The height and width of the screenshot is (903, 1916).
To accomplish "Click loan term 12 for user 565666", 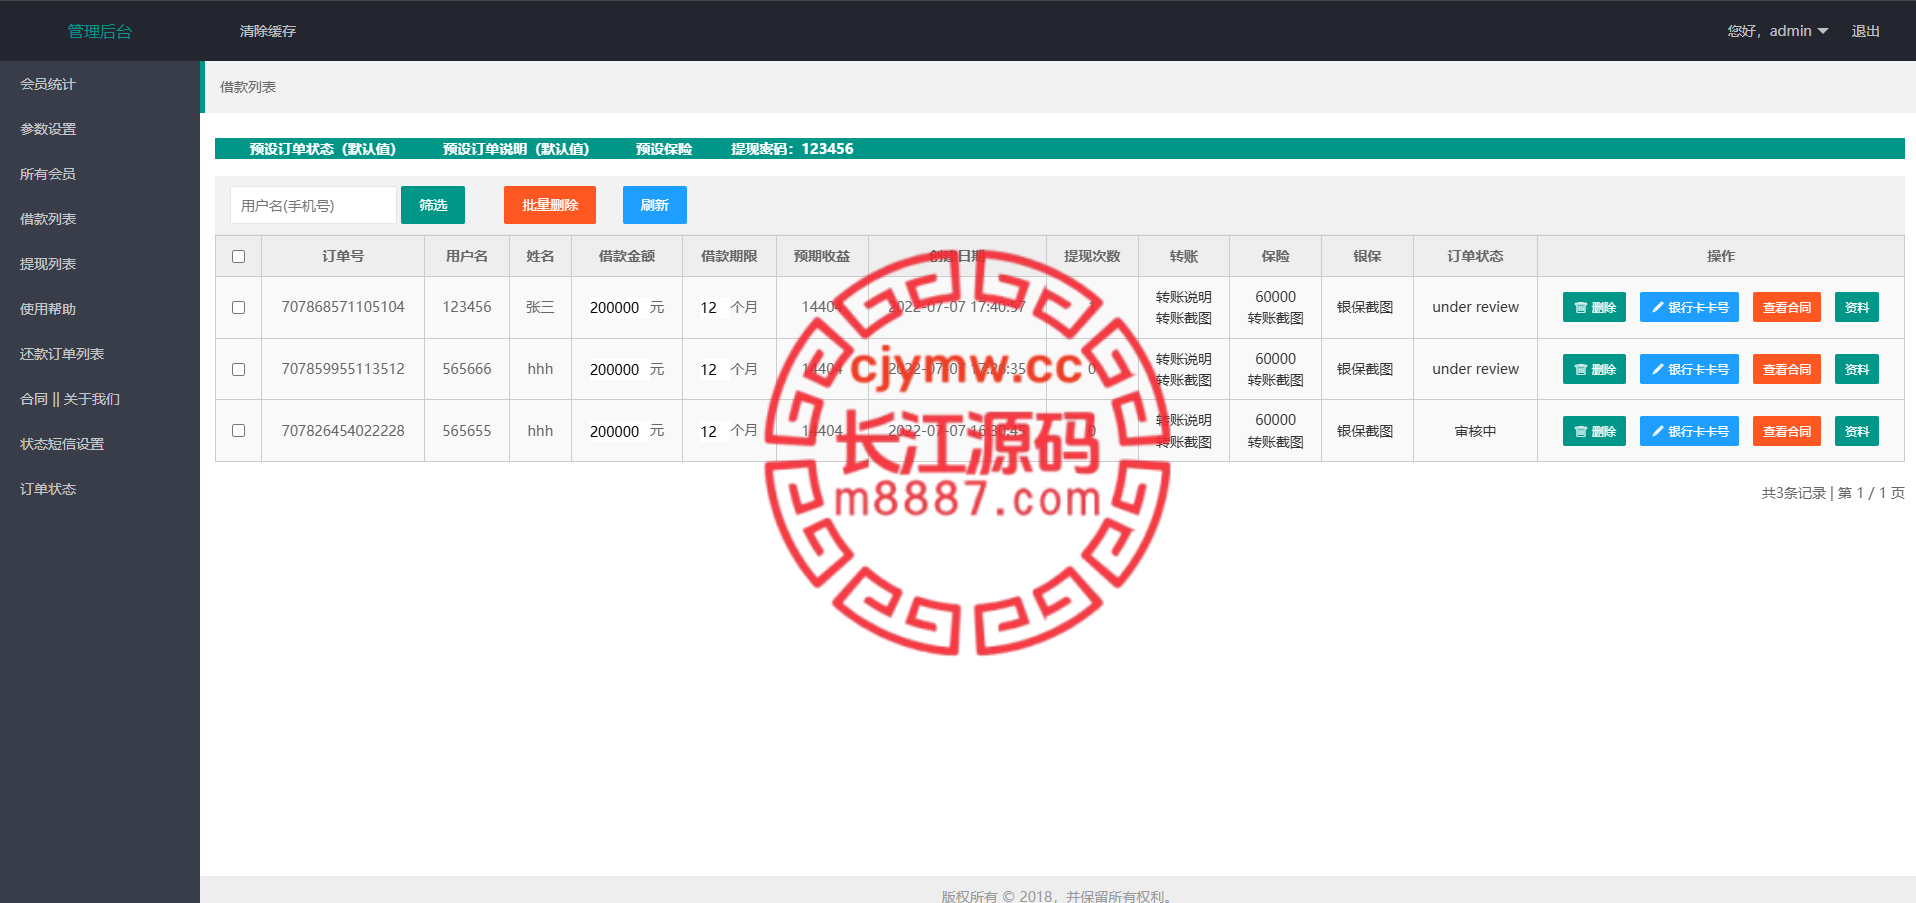I will coord(708,370).
